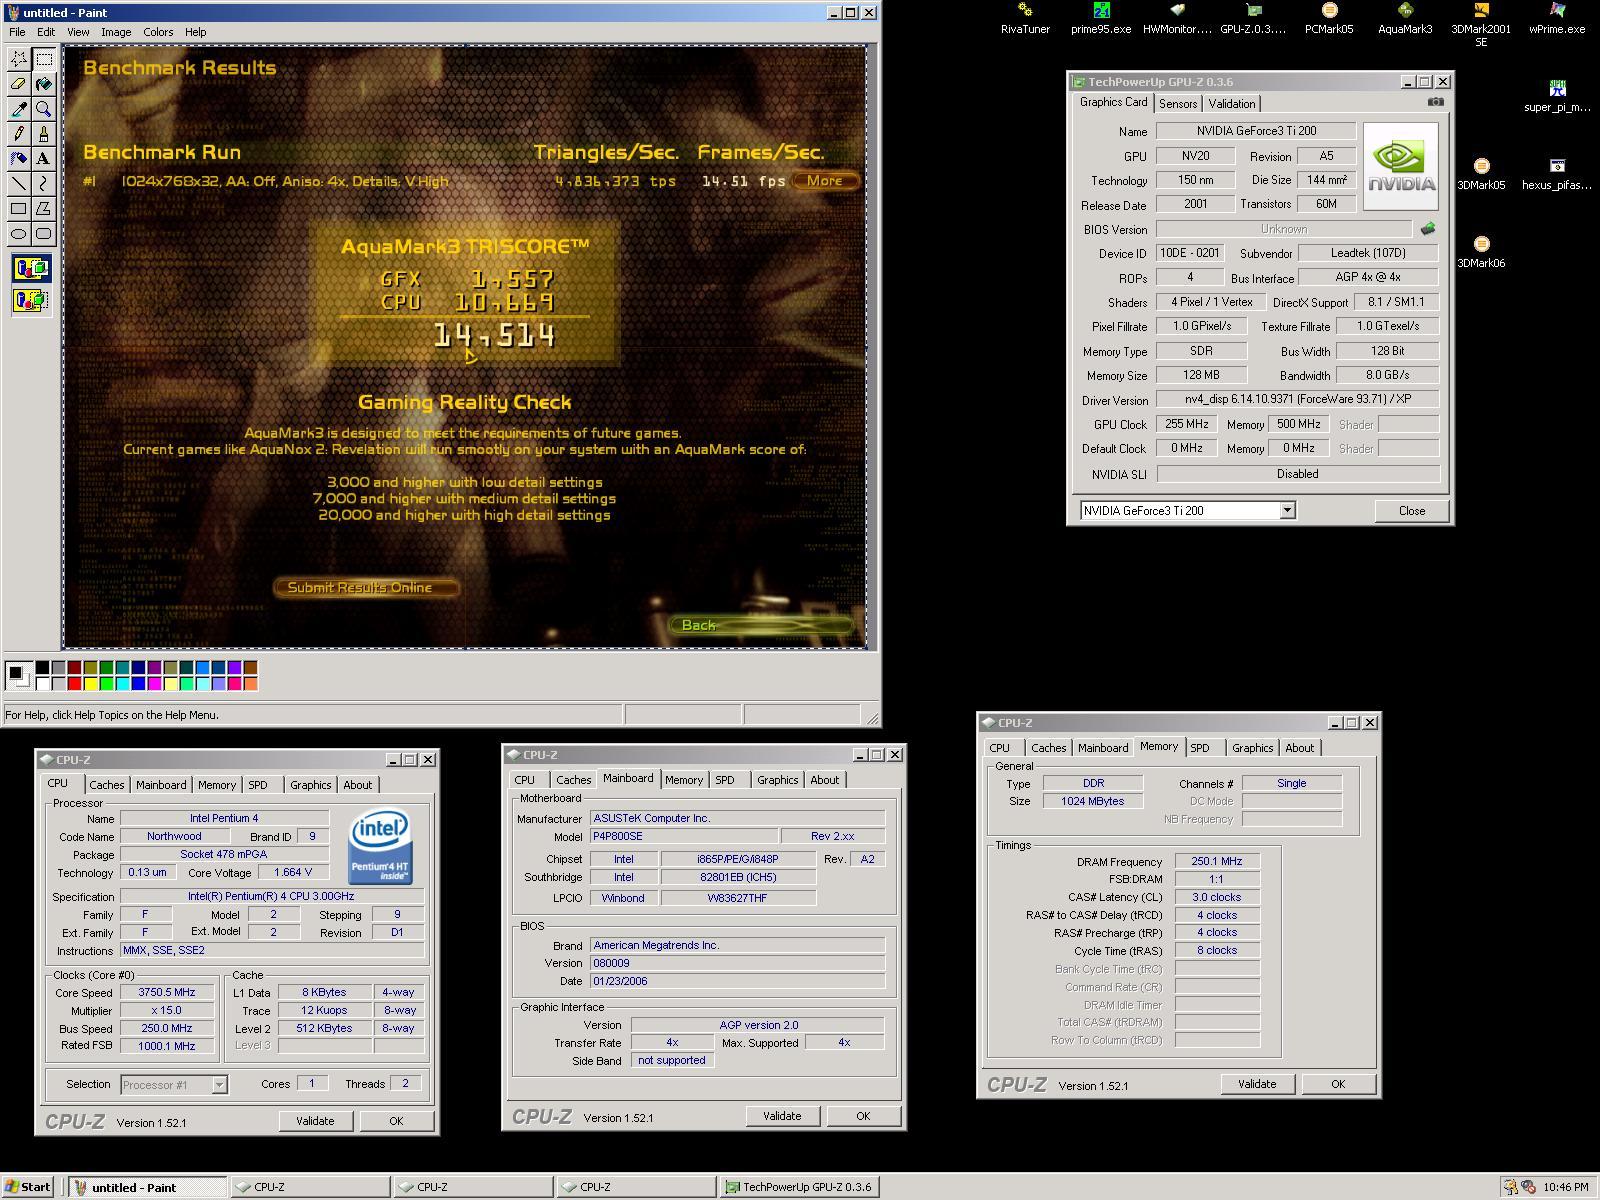Choose the Airbrush spray tool

pyautogui.click(x=19, y=159)
